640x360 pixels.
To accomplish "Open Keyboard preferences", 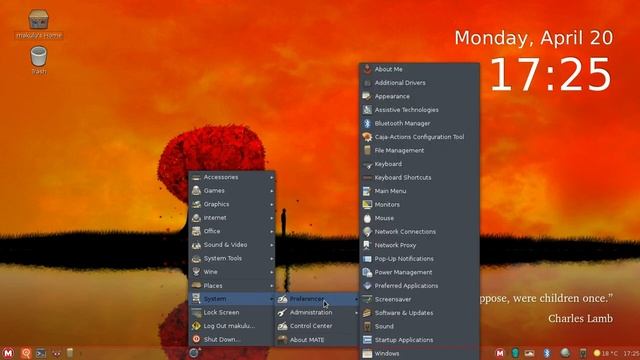I will [419, 164].
